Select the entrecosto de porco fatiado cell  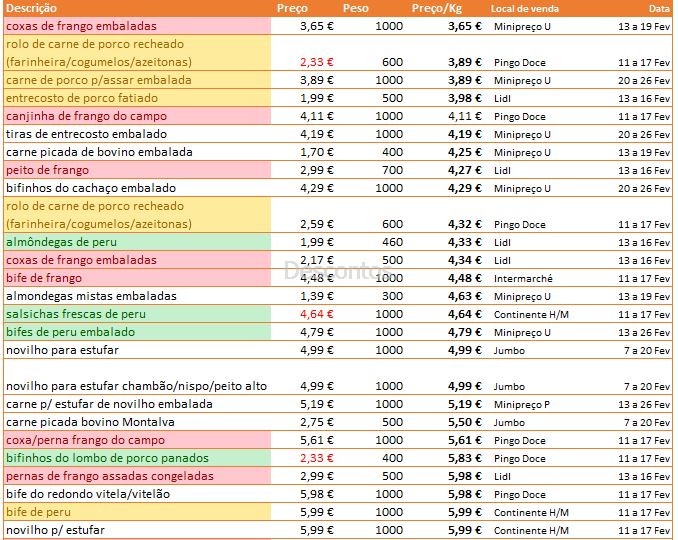138,98
